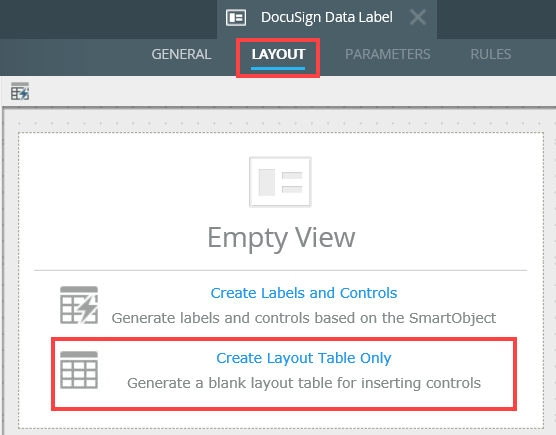Click the dotted canvas border above Empty View
Image resolution: width=556 pixels, height=435 pixels.
click(280, 133)
